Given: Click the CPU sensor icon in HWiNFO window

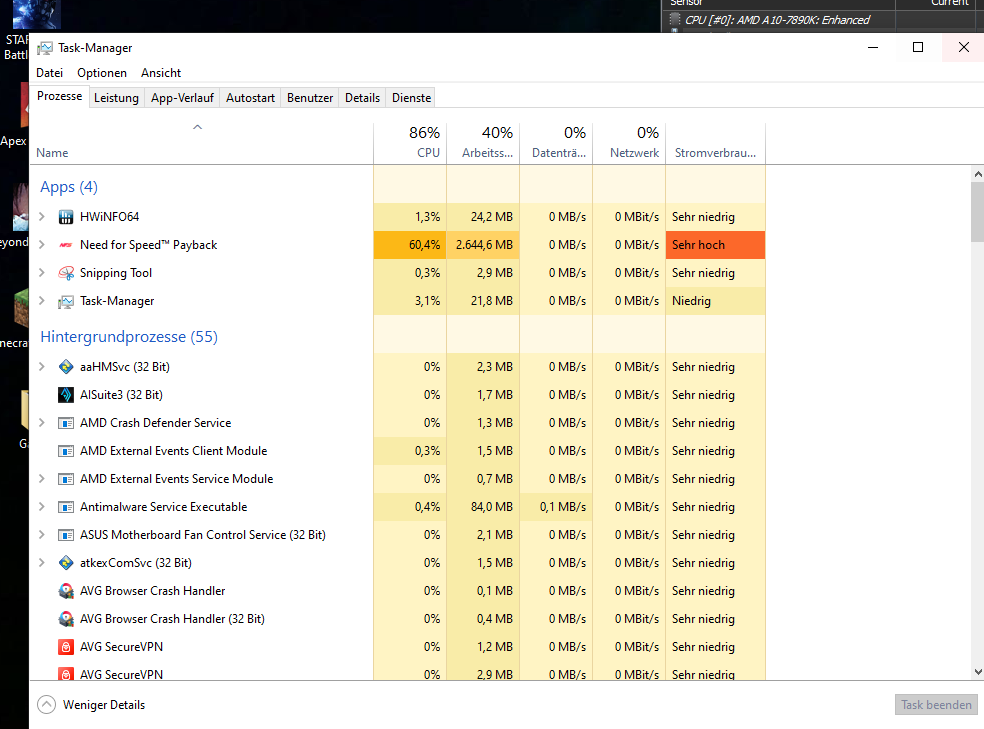Looking at the screenshot, I should (675, 20).
